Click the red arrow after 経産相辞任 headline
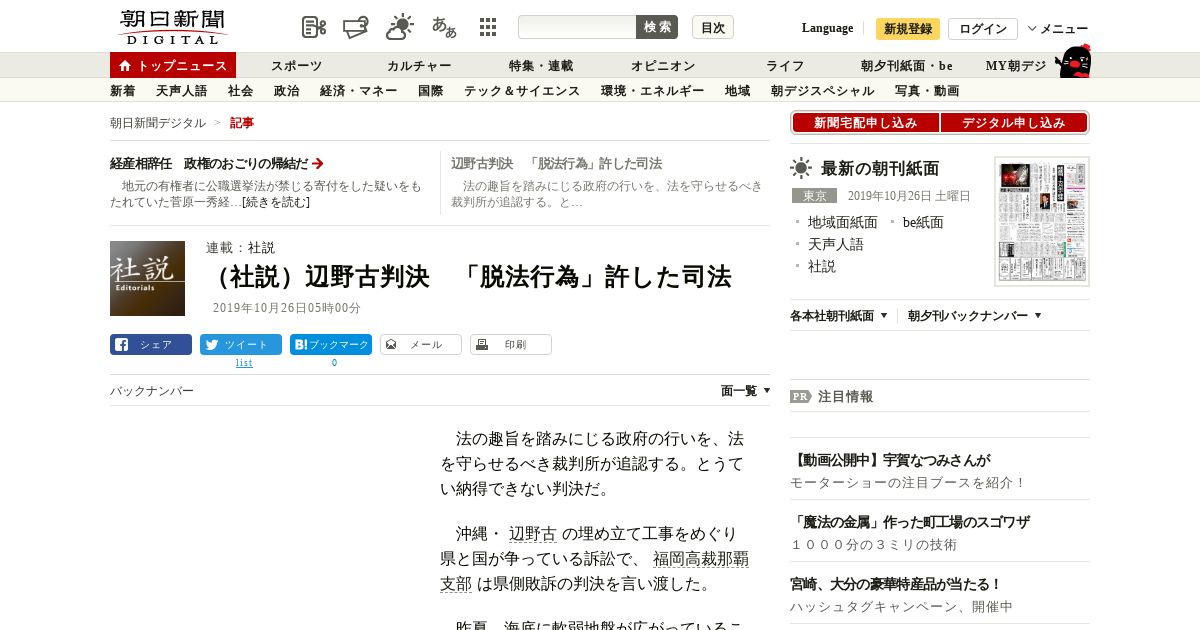Screen dimensions: 1200x630 click(318, 163)
